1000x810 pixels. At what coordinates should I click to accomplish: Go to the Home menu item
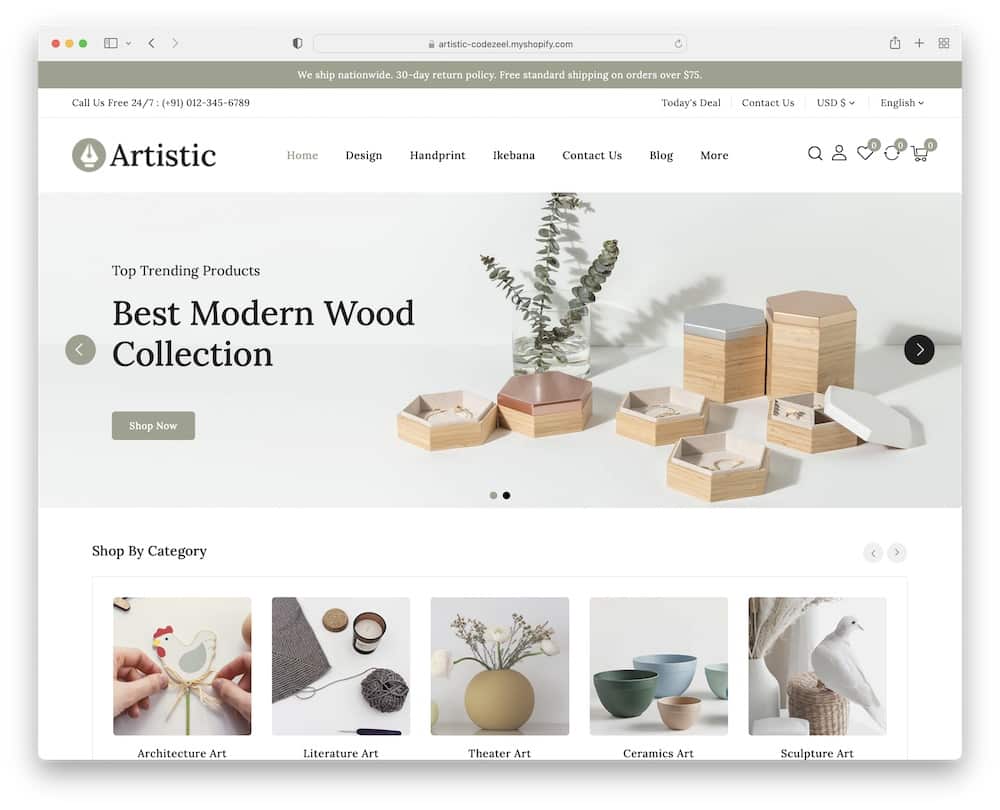click(302, 155)
